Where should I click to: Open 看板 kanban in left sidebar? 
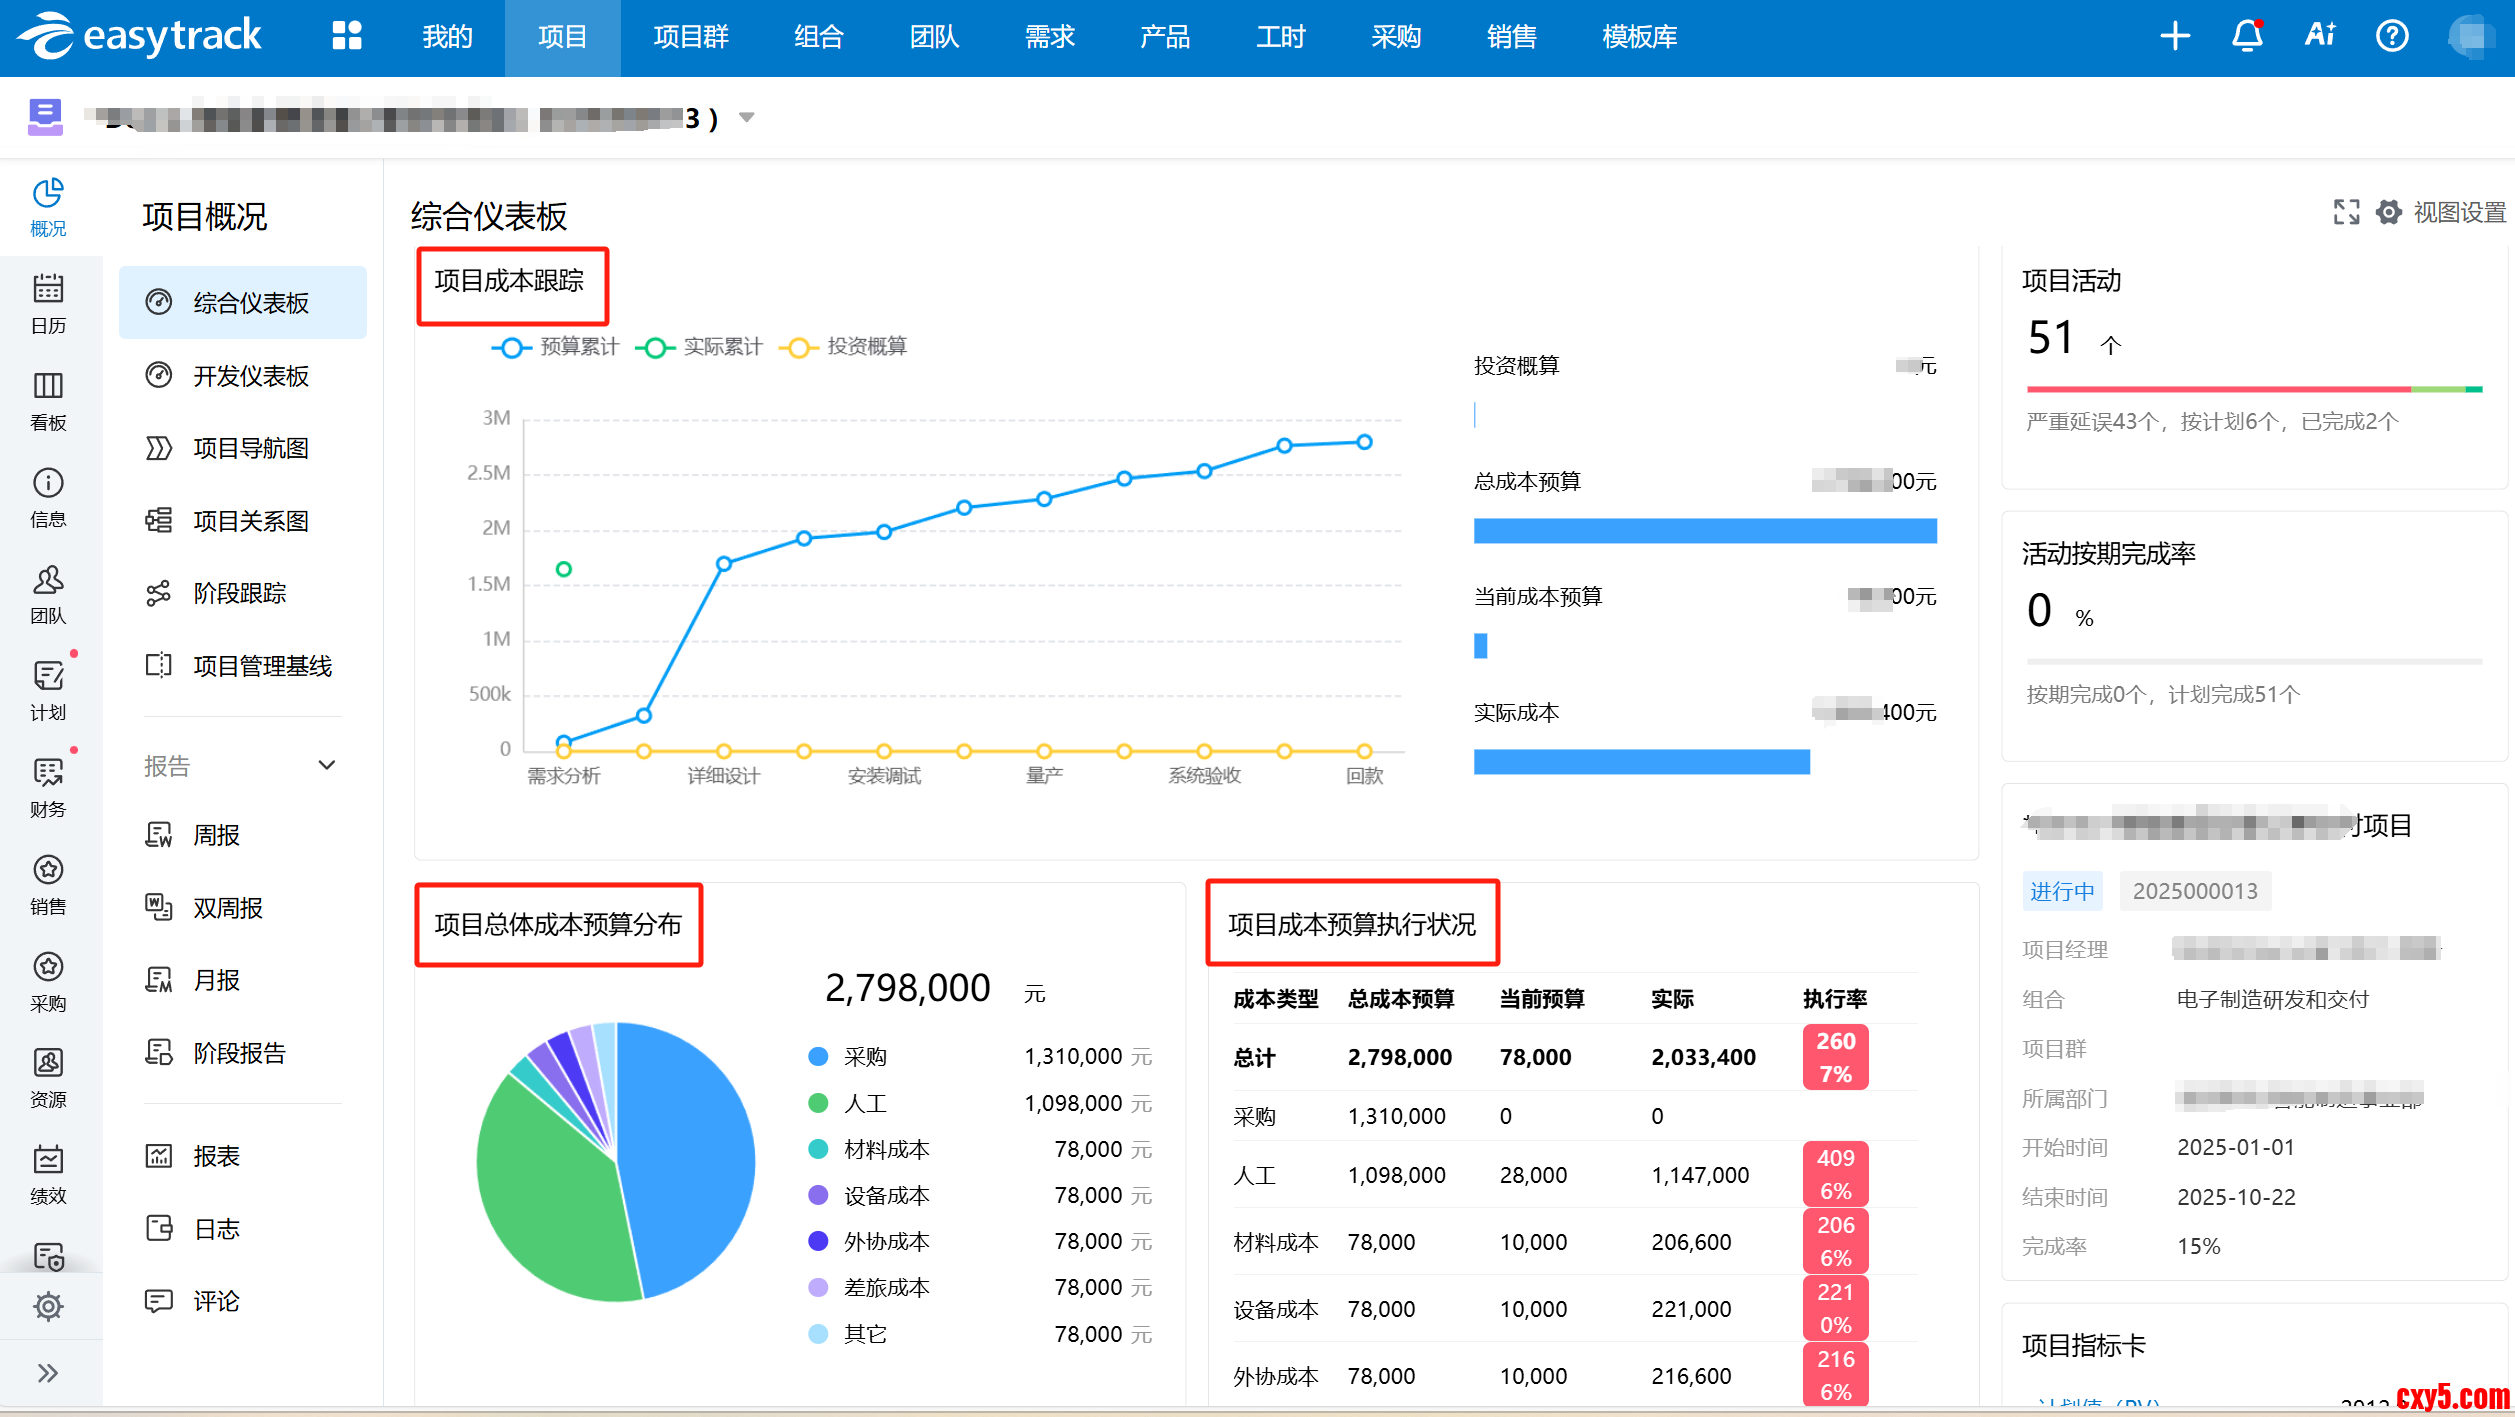pyautogui.click(x=48, y=401)
